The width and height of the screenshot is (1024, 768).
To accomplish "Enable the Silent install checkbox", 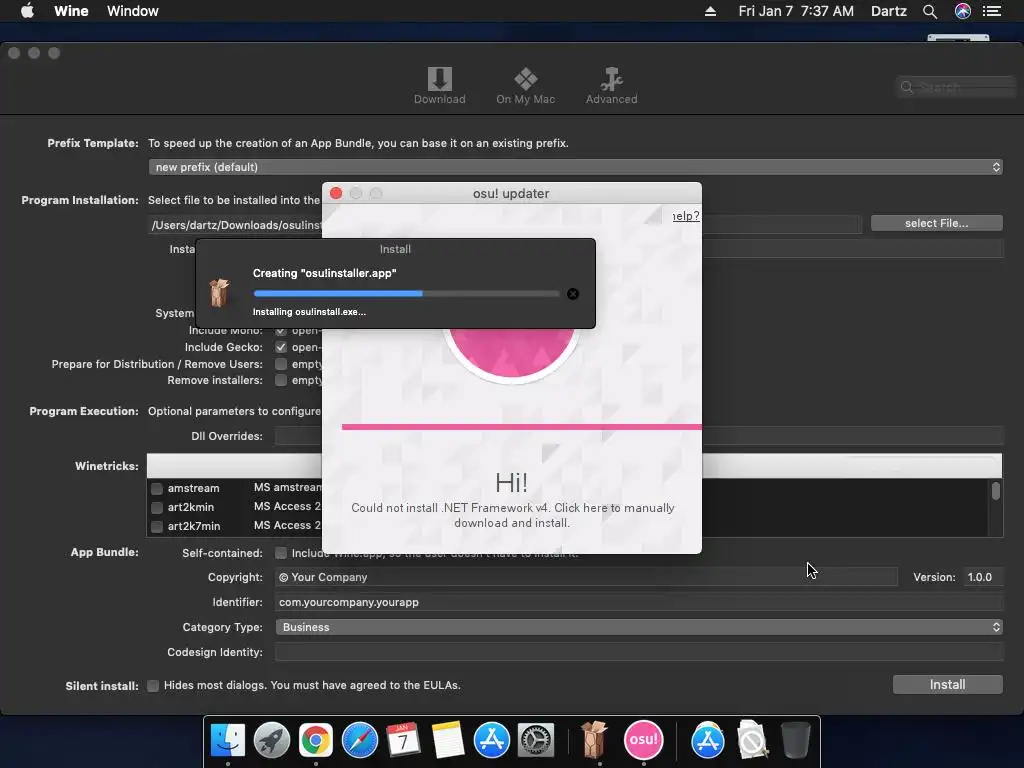I will click(153, 686).
